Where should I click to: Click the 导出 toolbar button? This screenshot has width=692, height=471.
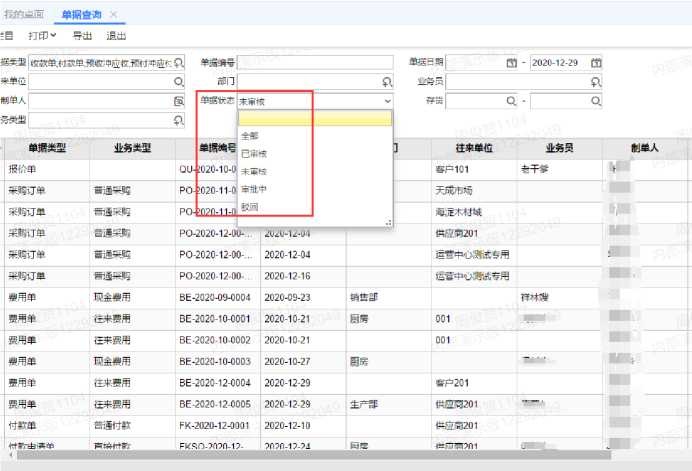coord(82,36)
